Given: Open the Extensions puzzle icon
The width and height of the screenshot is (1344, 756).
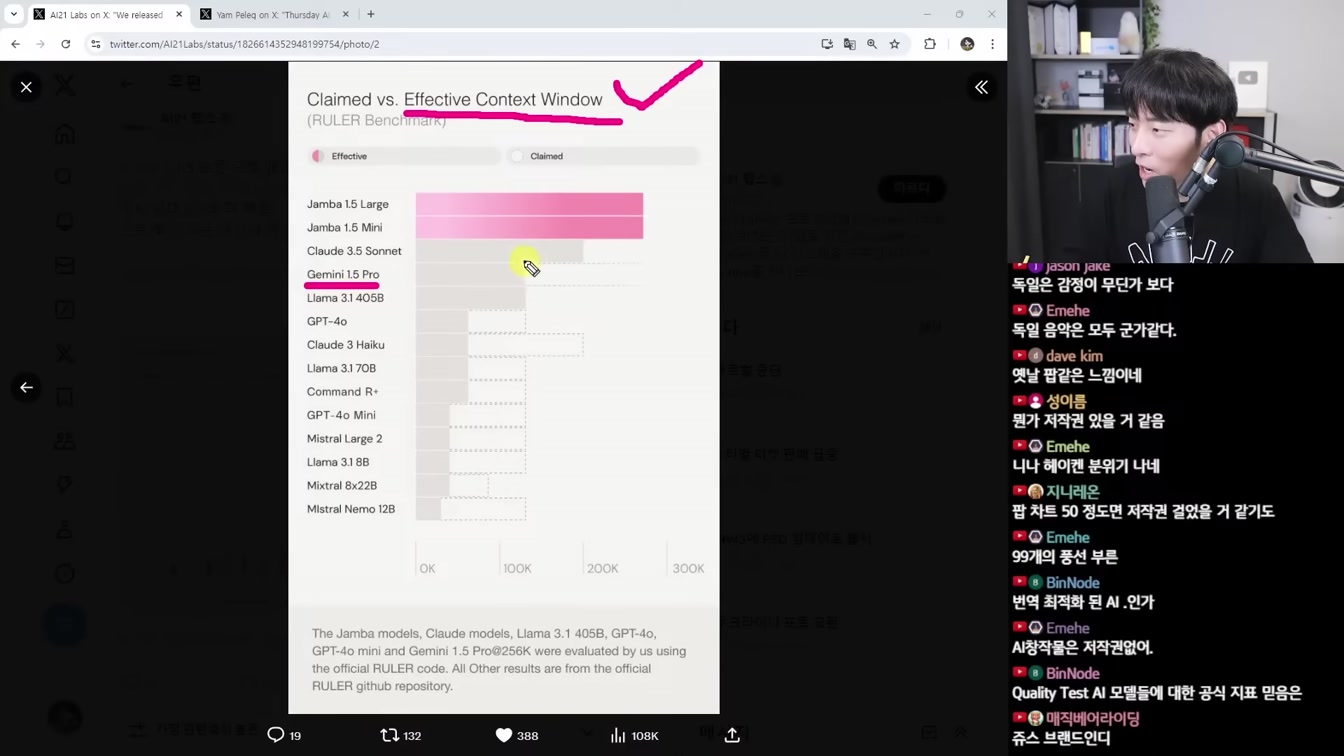Looking at the screenshot, I should click(x=930, y=44).
